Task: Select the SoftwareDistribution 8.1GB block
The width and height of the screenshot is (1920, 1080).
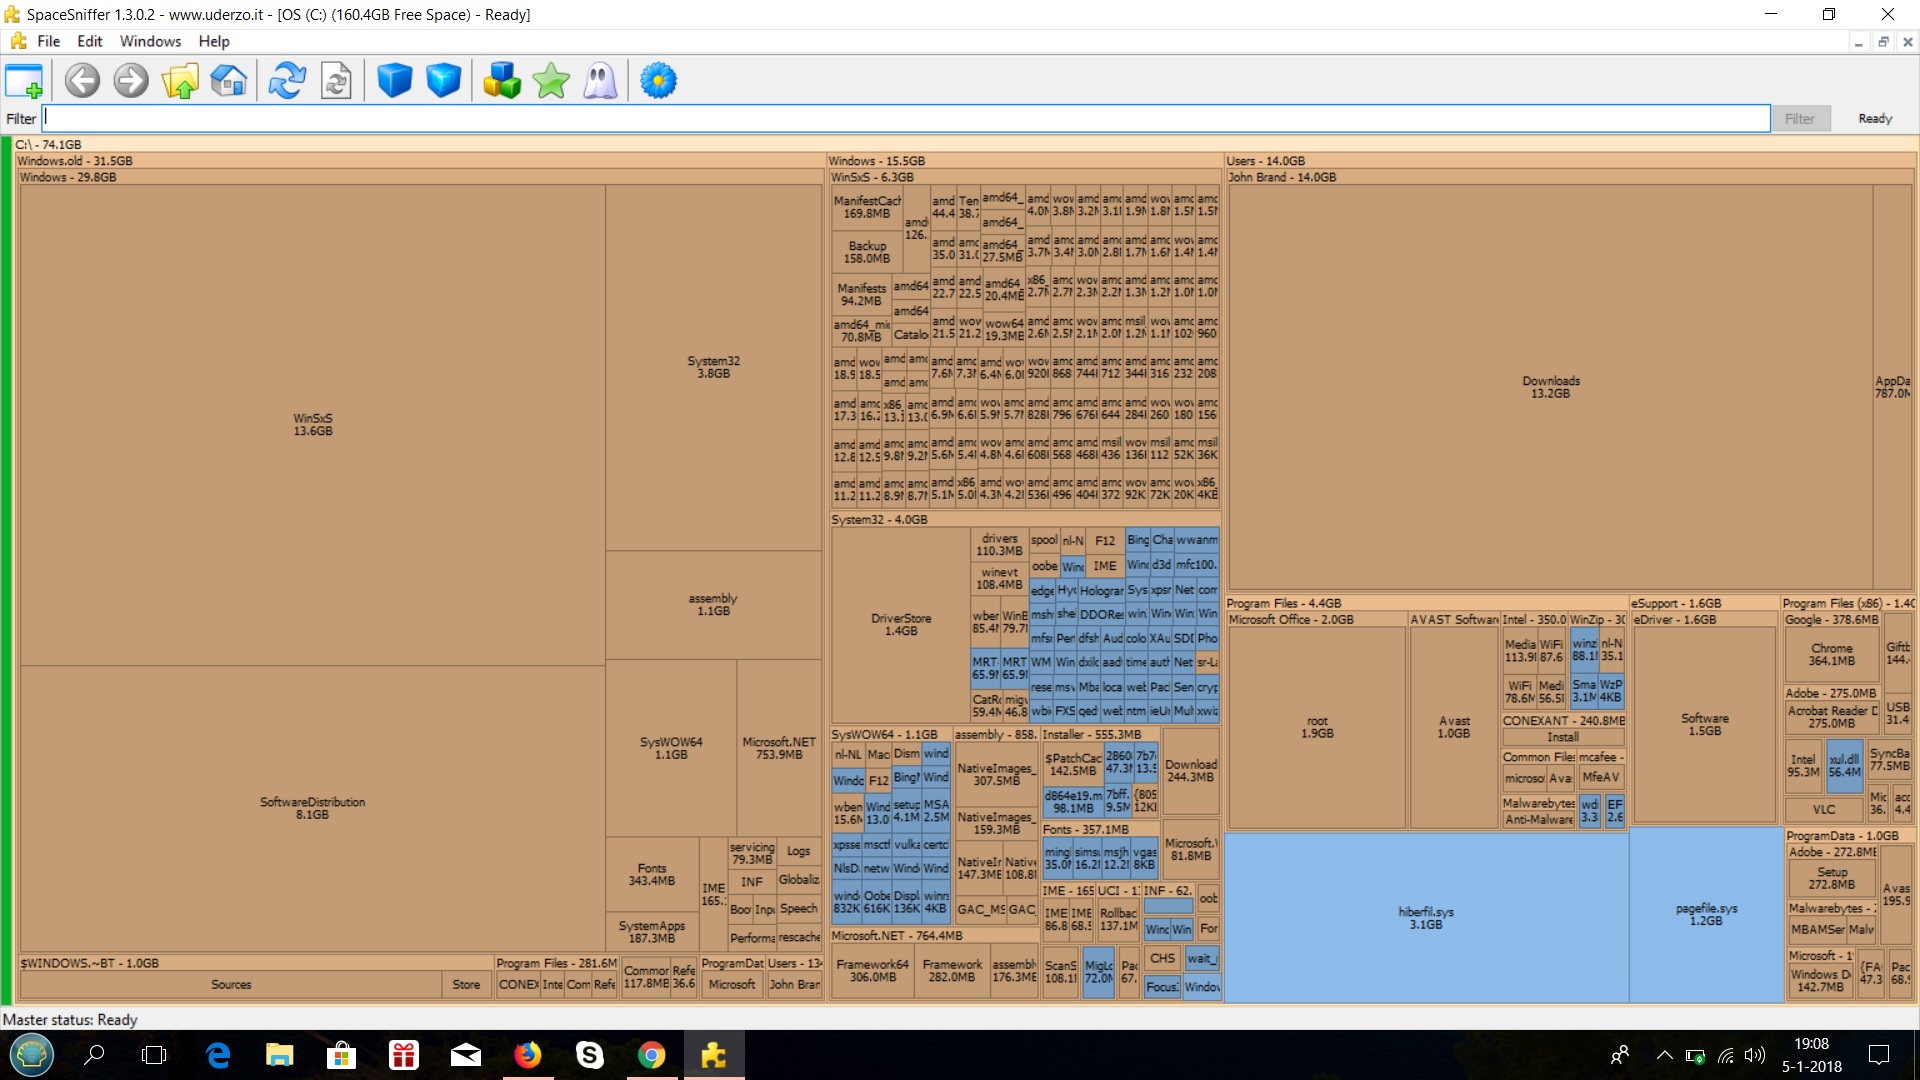Action: pos(313,808)
